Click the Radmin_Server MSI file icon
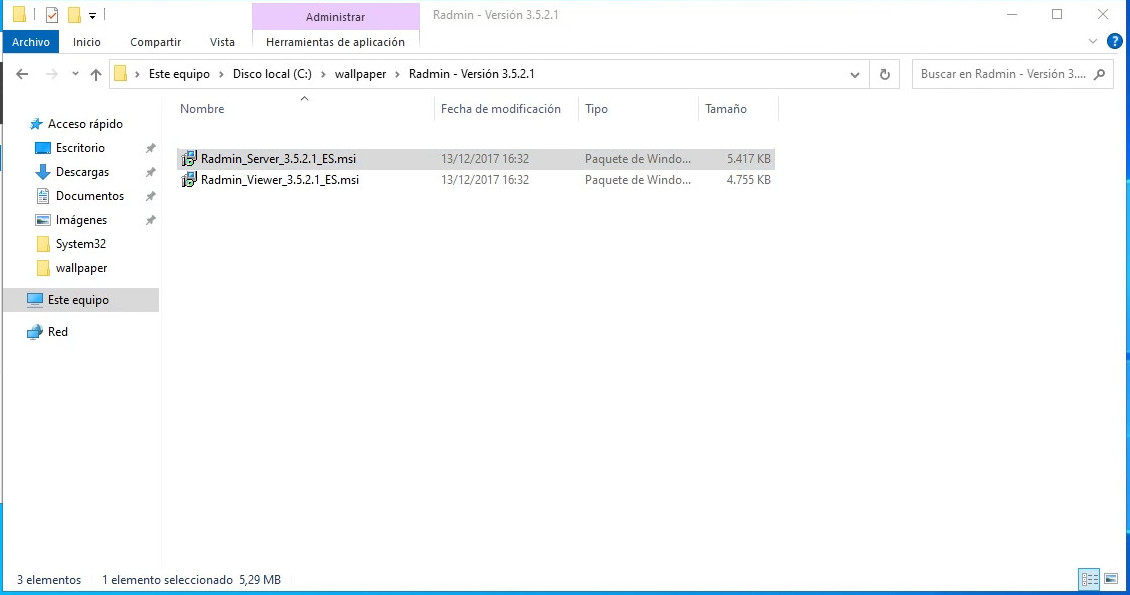The image size is (1130, 595). click(x=189, y=158)
